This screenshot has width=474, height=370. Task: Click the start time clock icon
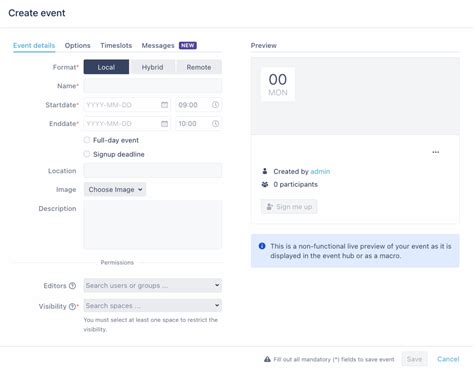click(215, 105)
